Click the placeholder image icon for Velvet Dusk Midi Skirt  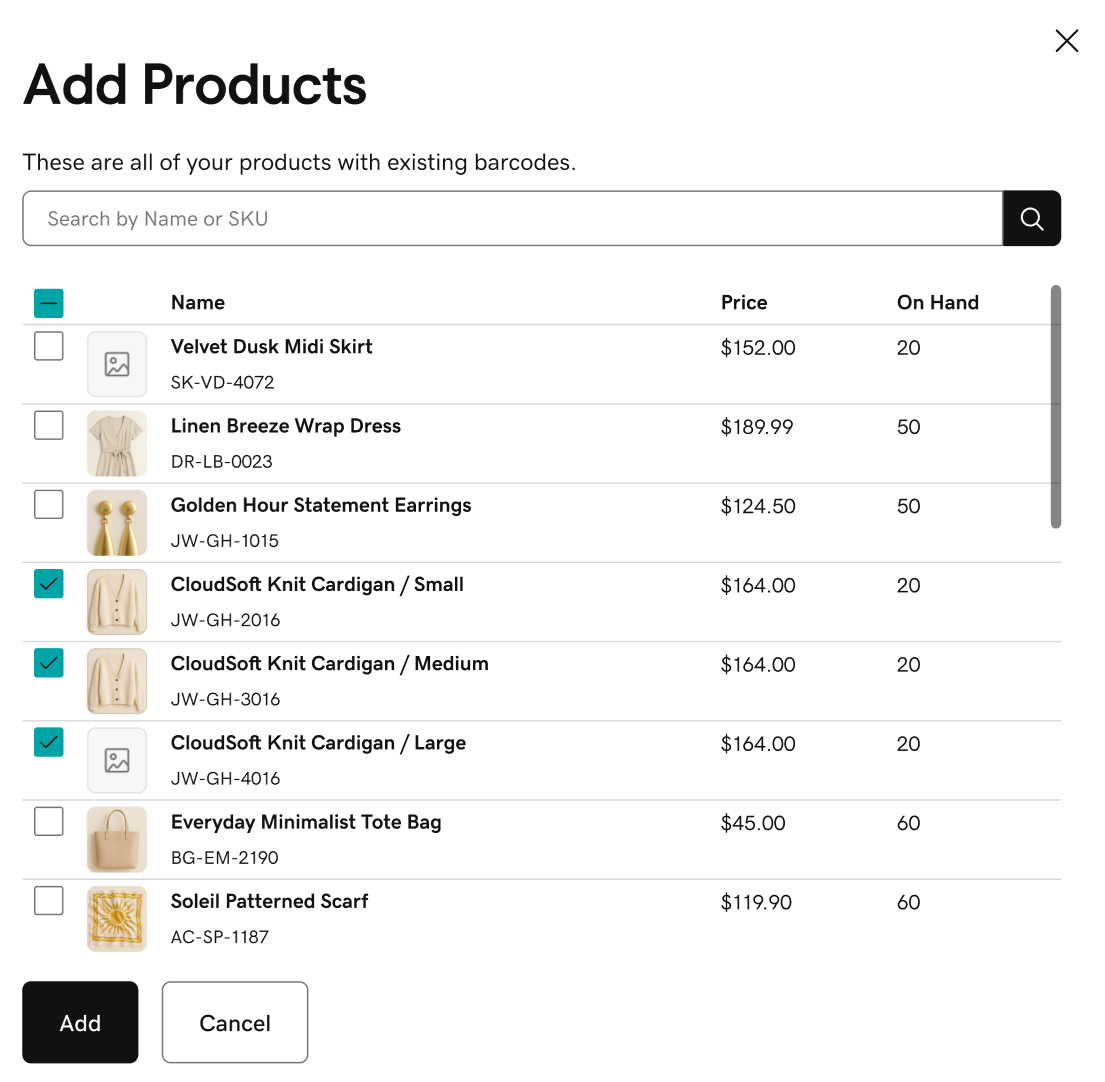click(x=117, y=364)
